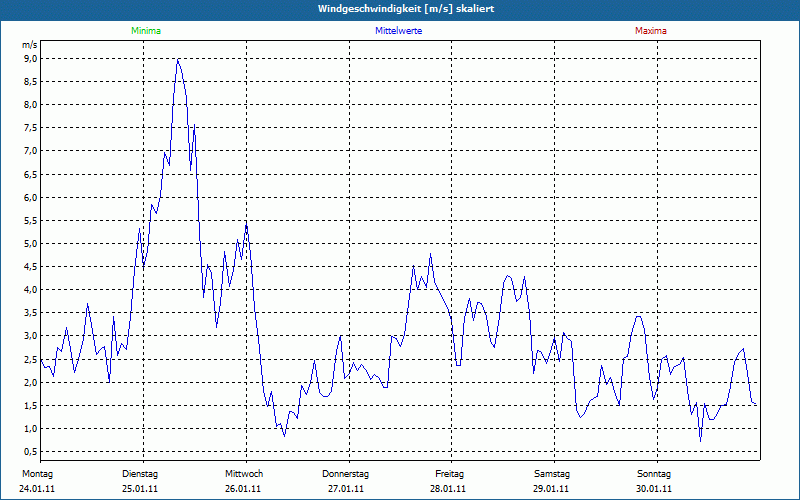Click the 2,5 y-axis value
800x500 pixels.
tap(31, 359)
